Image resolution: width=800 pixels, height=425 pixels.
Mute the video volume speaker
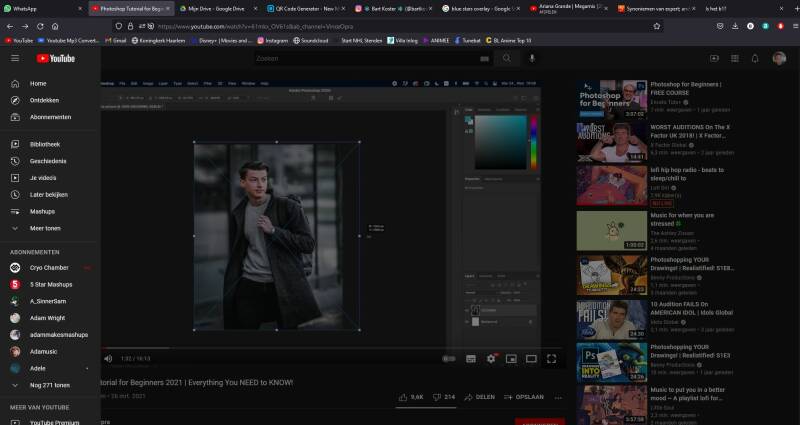108,358
